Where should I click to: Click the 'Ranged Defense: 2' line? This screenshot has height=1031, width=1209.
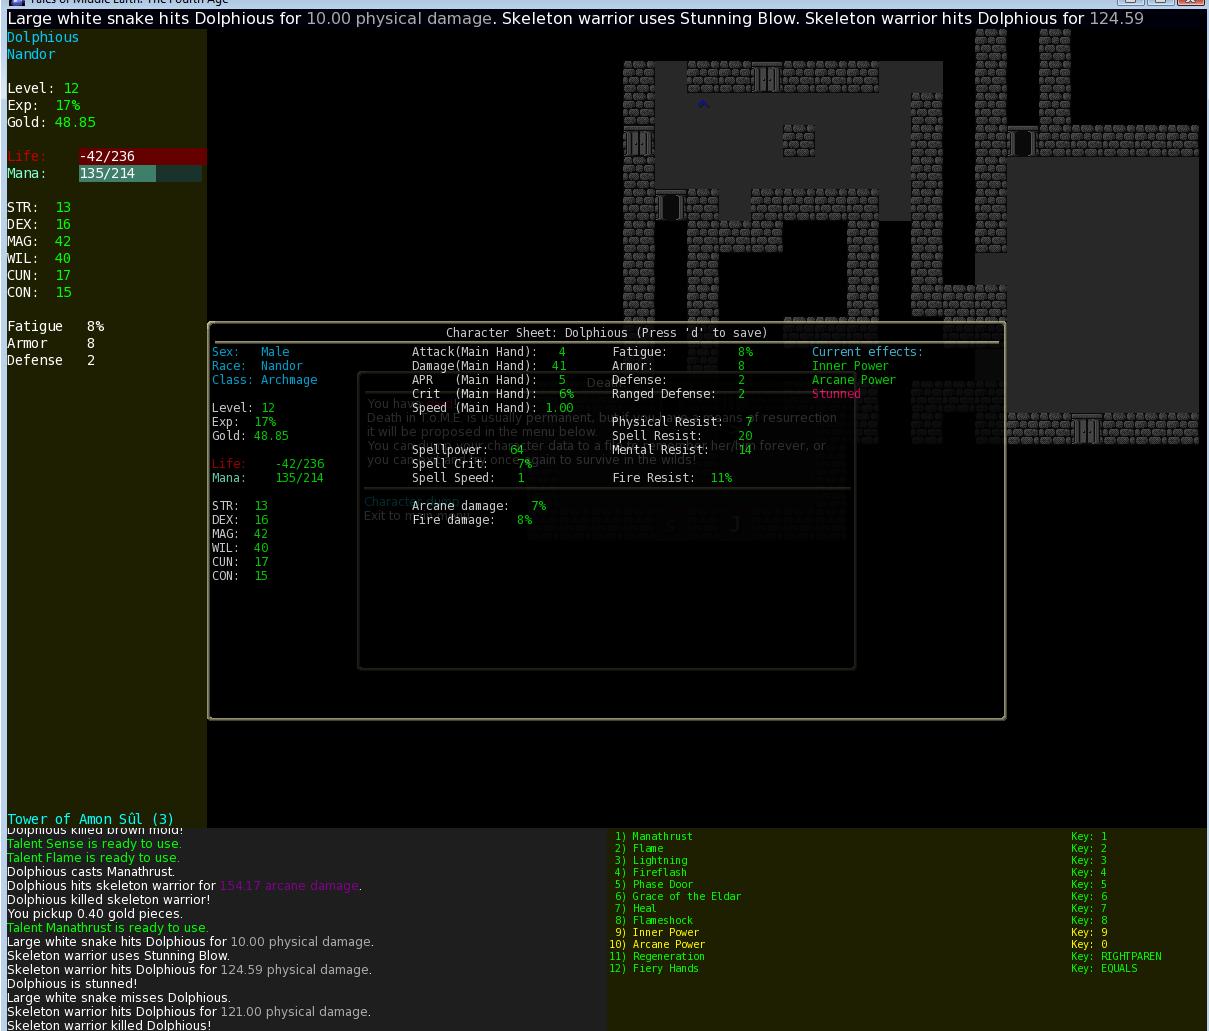pyautogui.click(x=679, y=394)
